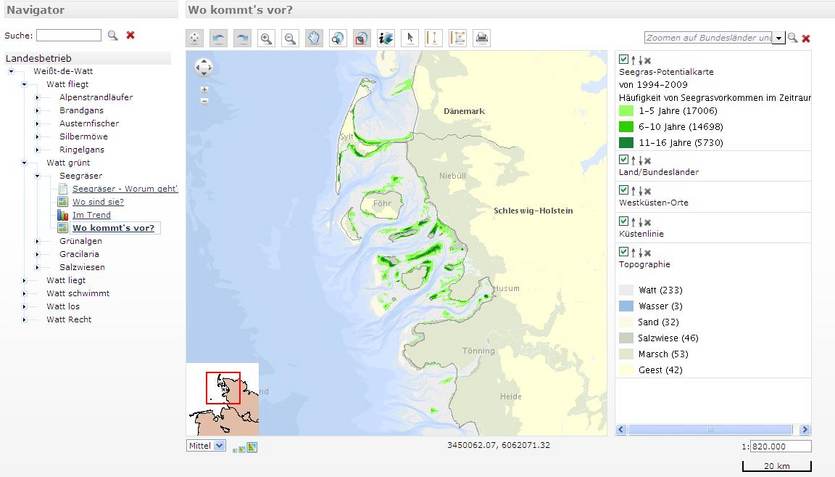Click the minus zoom button on map
Viewport: 835px width, 477px height.
(x=204, y=101)
